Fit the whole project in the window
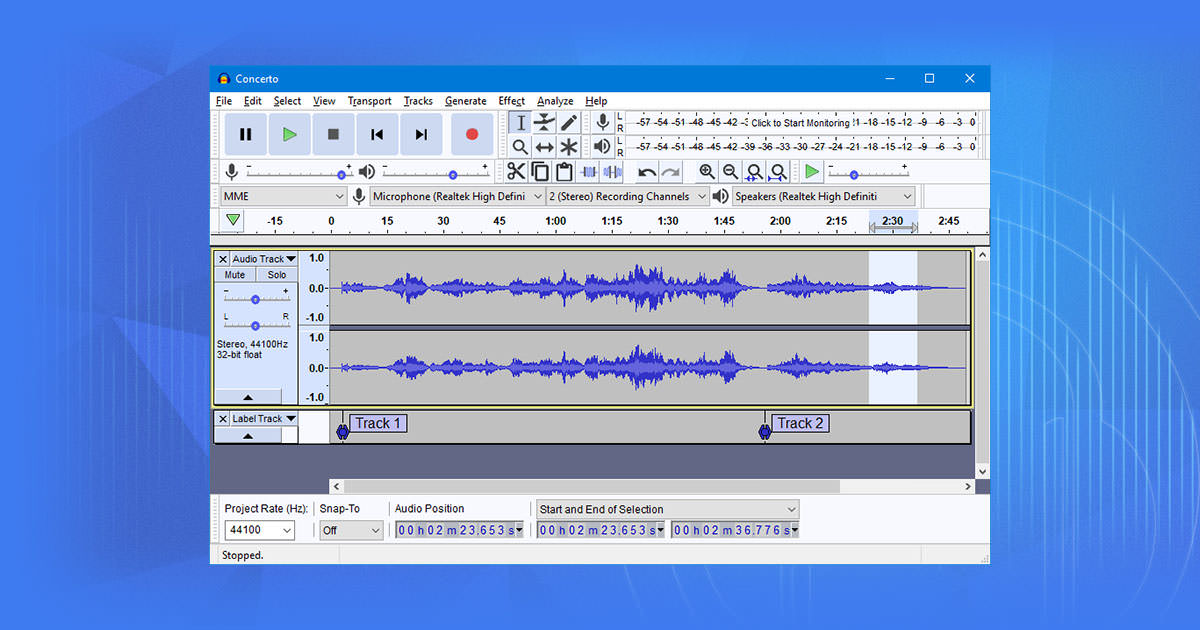Screen dimensions: 1200x630 coord(778,172)
